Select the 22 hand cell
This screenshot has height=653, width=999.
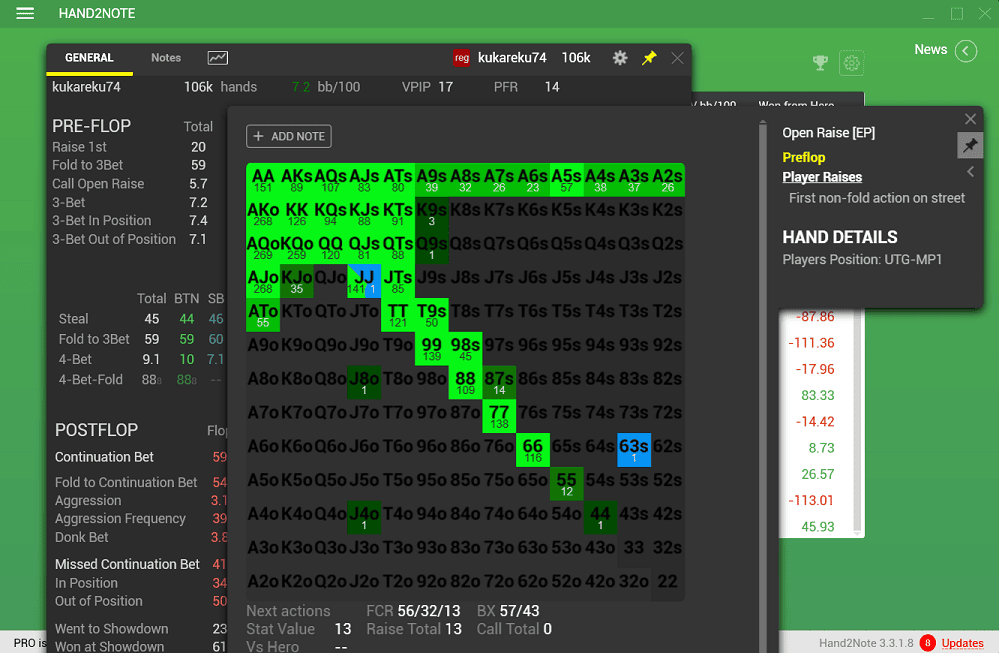coord(668,585)
